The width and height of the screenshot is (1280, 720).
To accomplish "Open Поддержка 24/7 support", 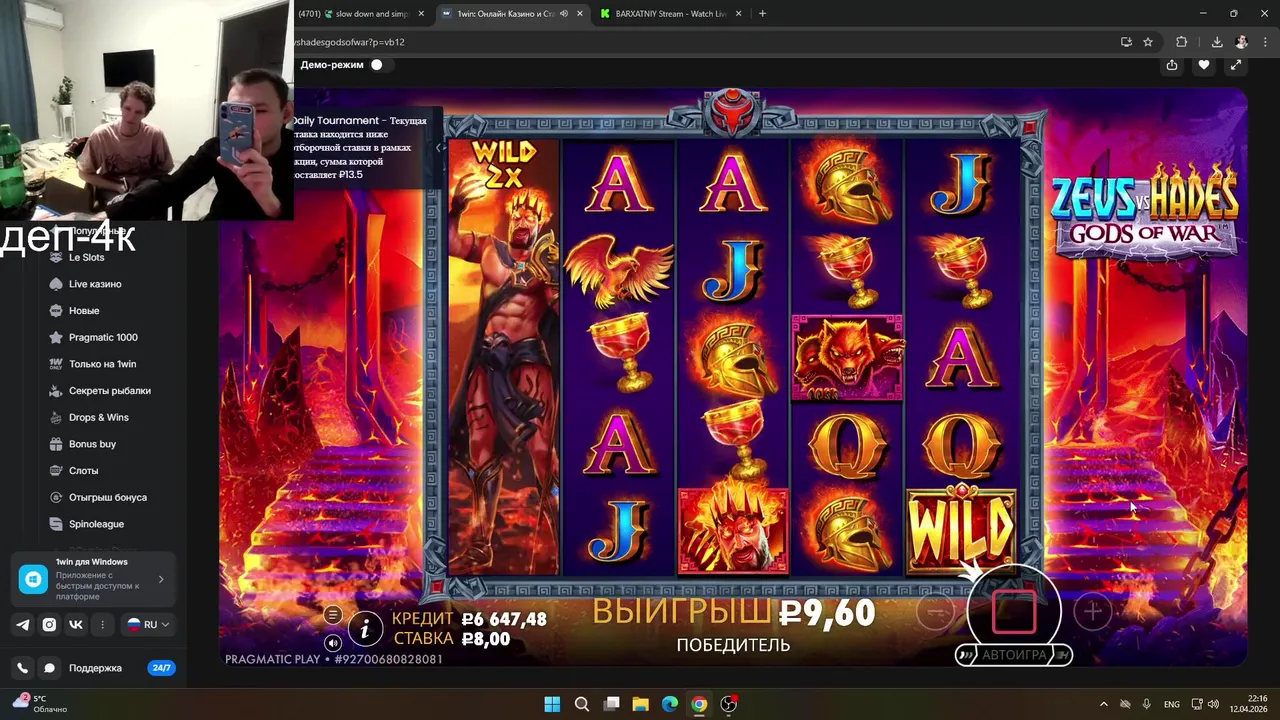I will click(121, 668).
